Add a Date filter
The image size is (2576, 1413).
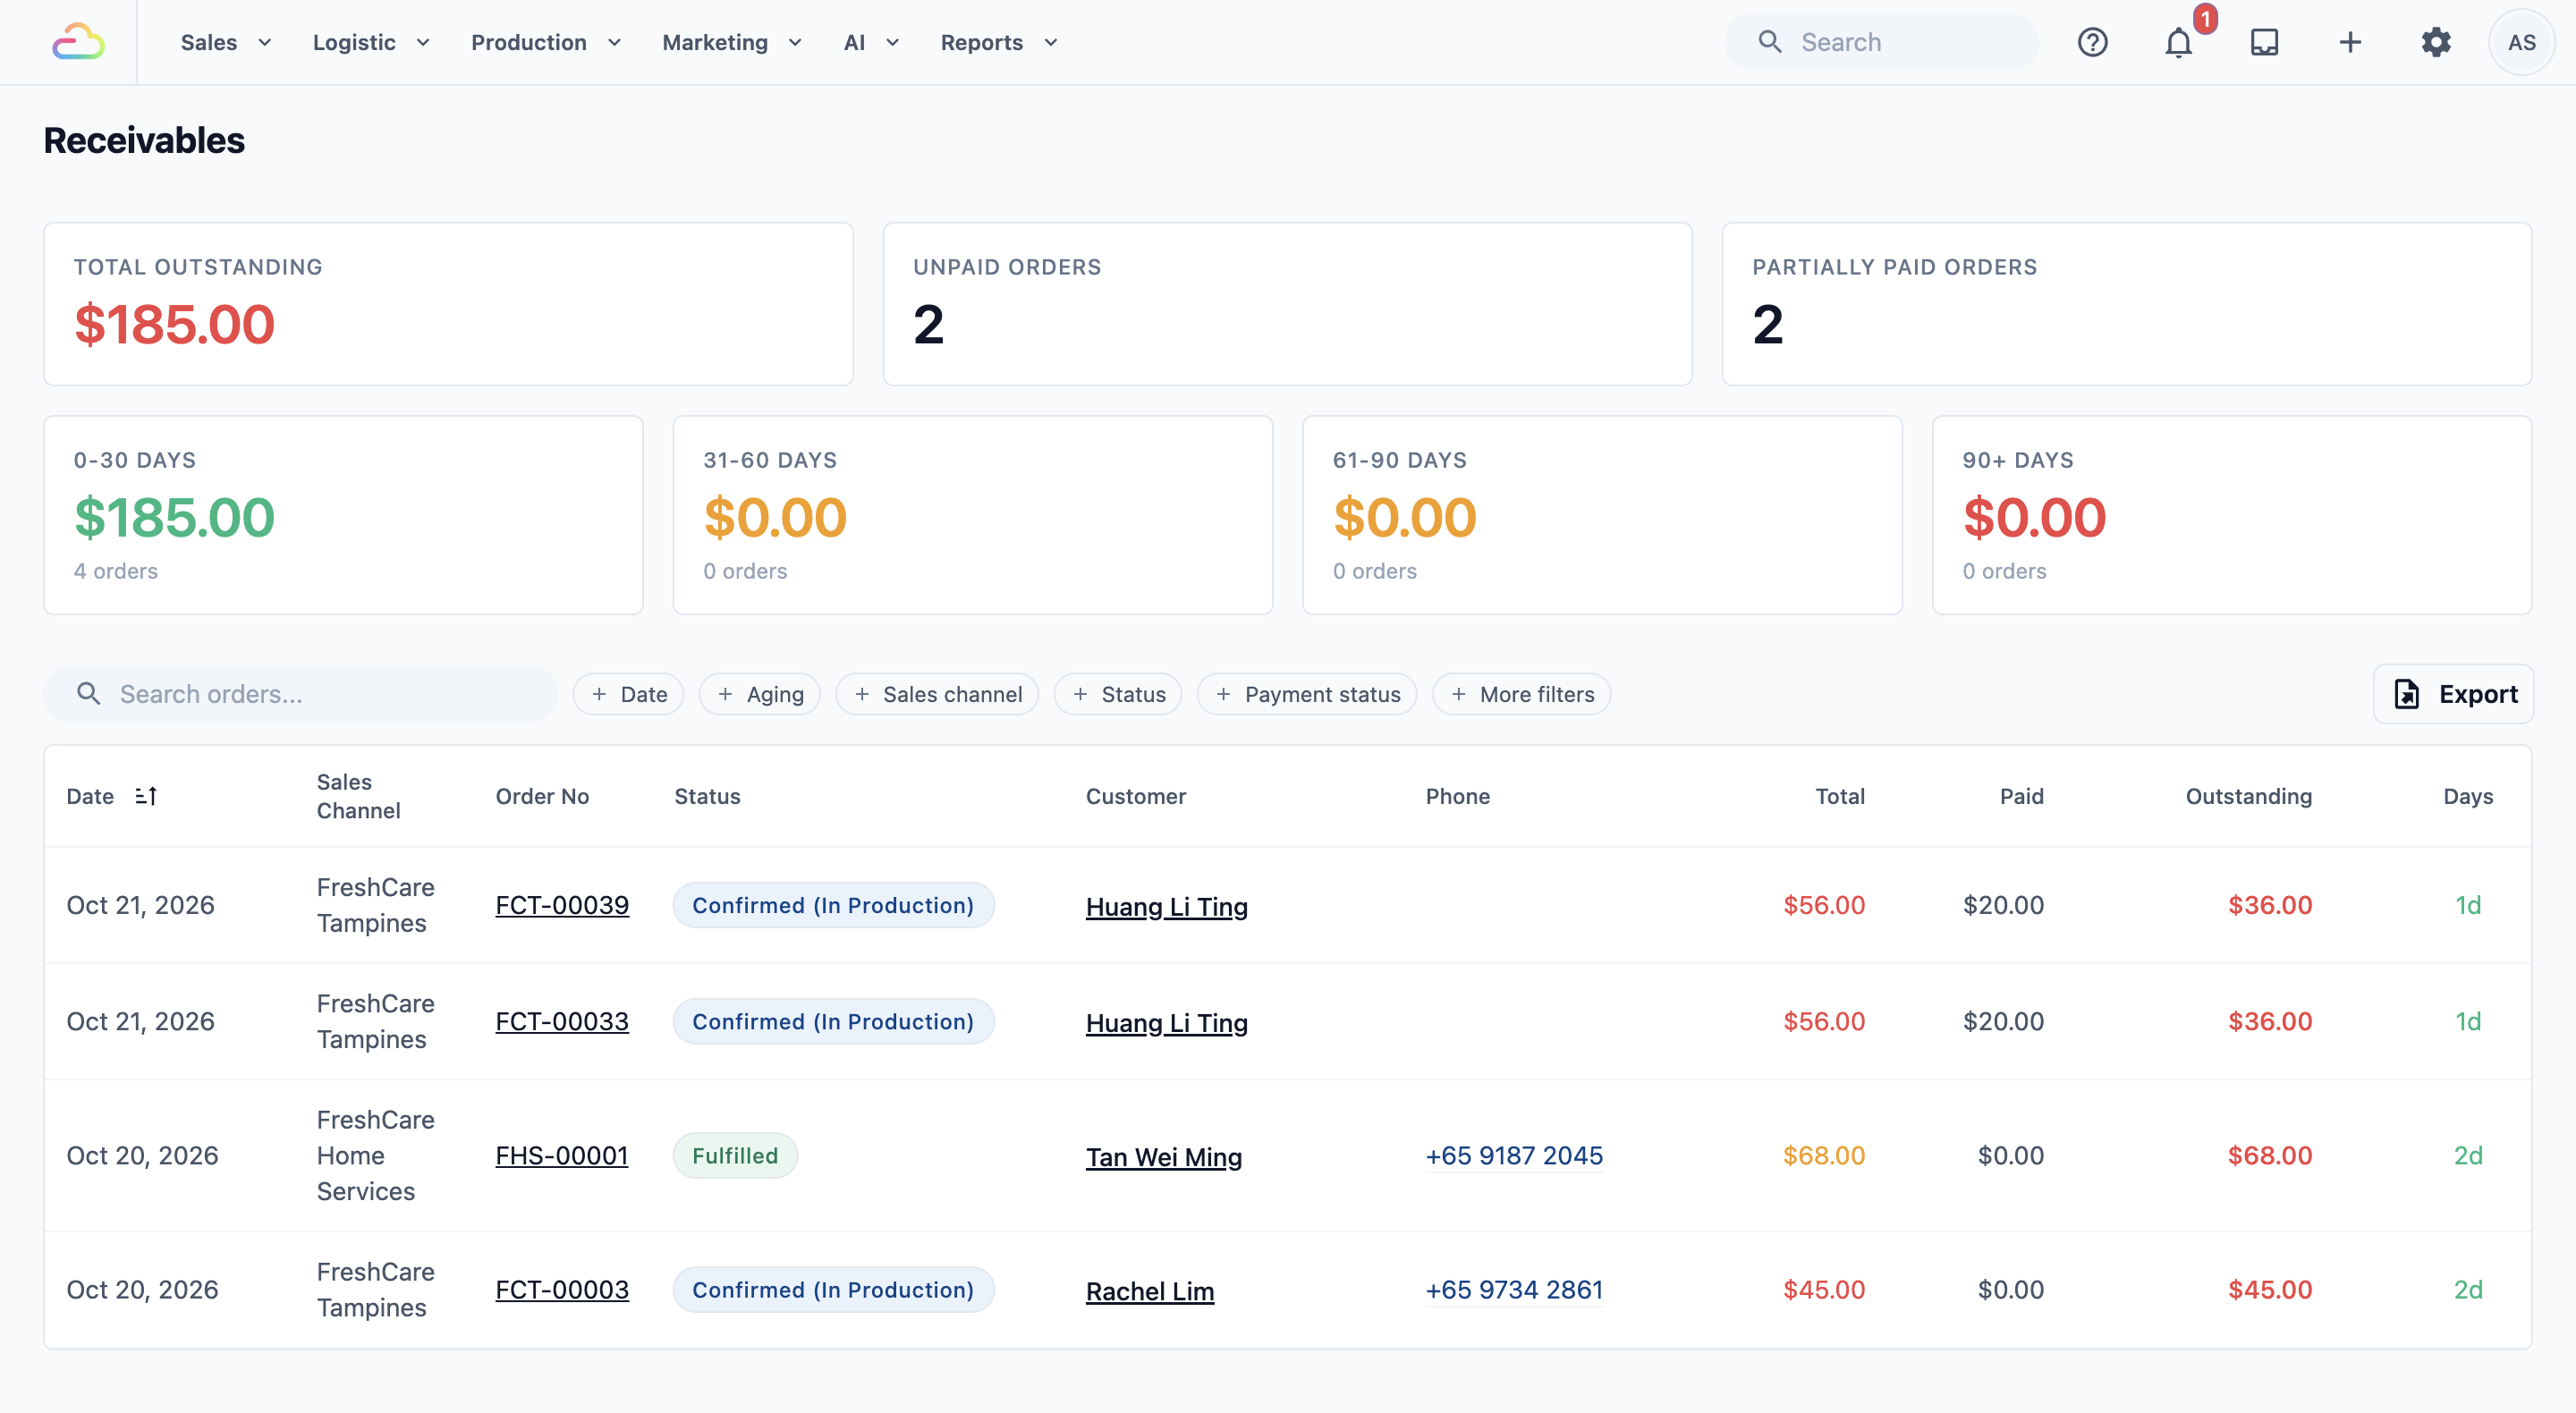(x=628, y=694)
